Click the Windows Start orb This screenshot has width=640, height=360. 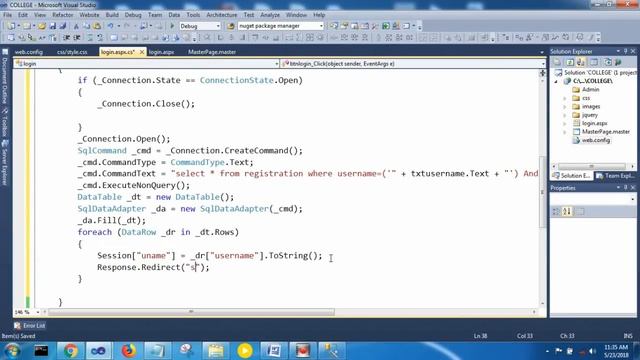click(12, 351)
